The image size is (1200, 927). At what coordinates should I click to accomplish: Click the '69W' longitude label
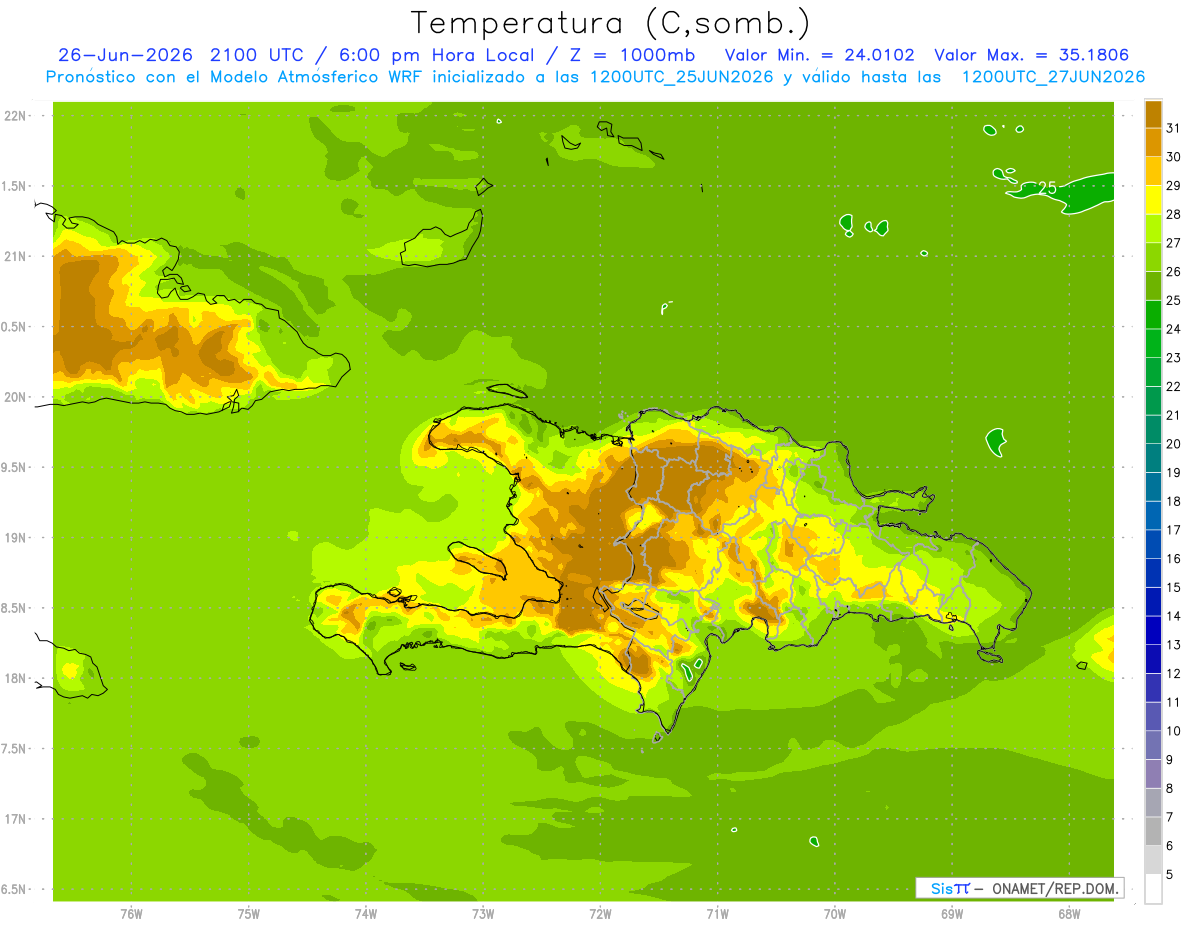(952, 914)
